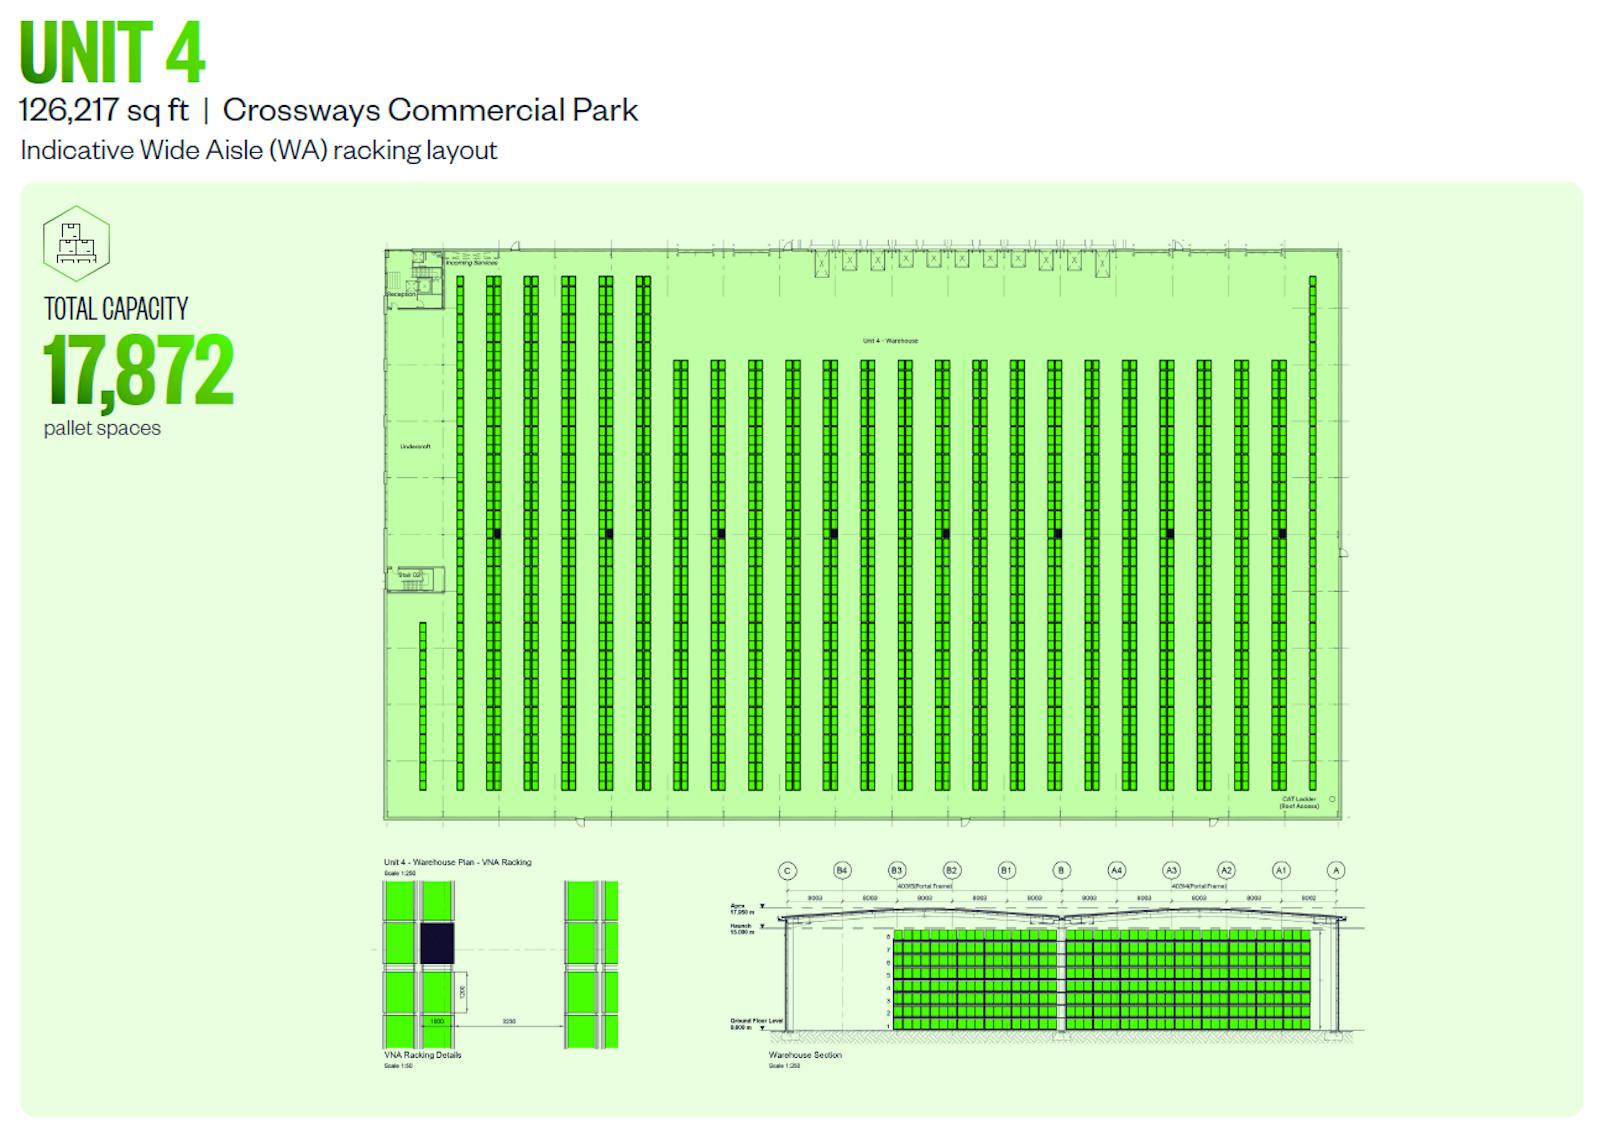Click grid marker circle A at far right

[x=1335, y=871]
